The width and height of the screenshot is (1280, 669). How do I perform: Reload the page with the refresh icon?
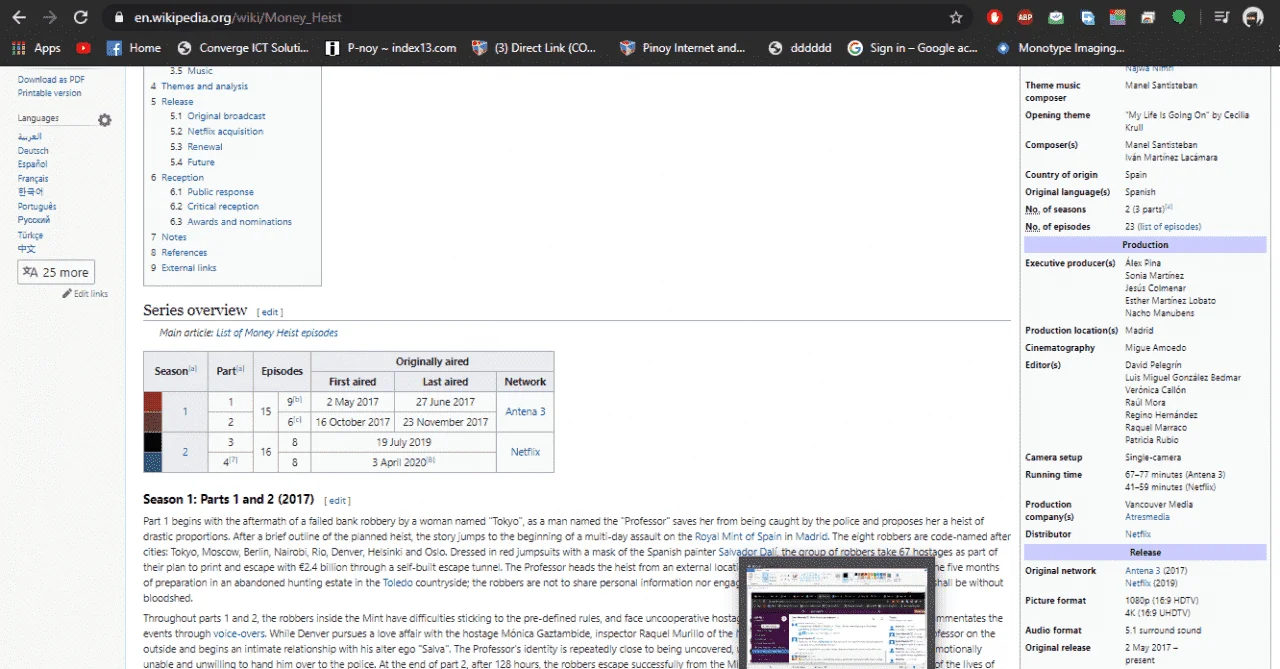coord(81,17)
